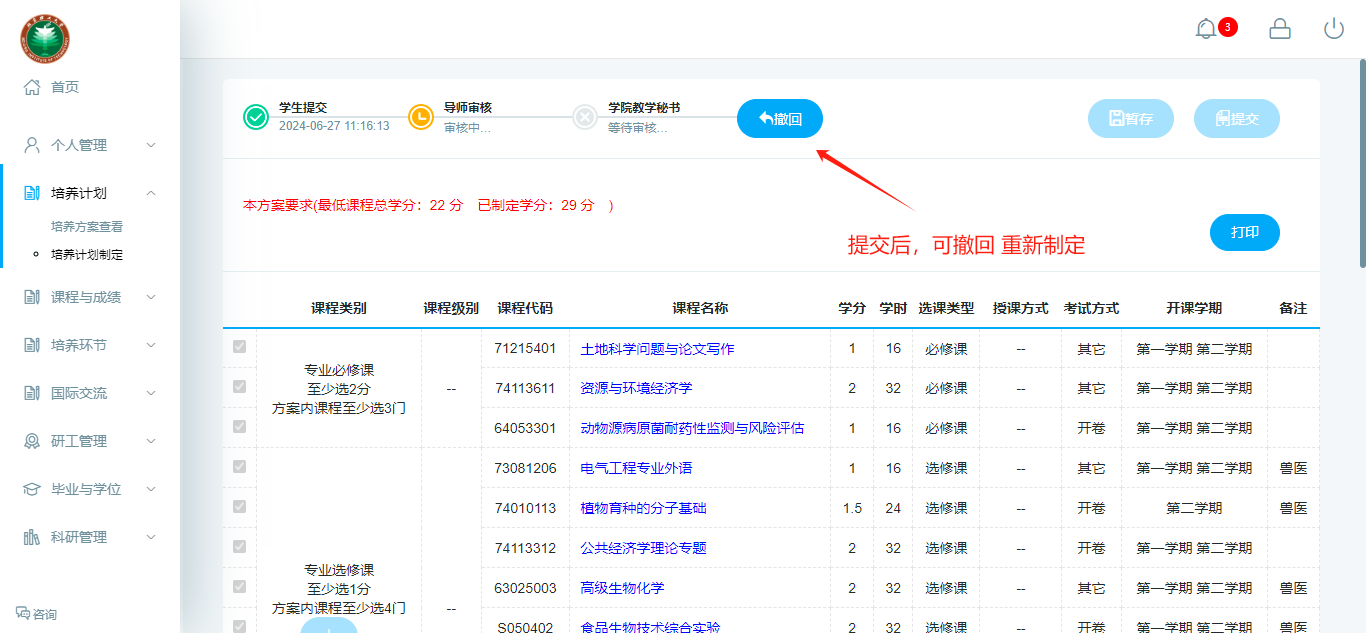
Task: Click the power logout icon
Action: [x=1333, y=29]
